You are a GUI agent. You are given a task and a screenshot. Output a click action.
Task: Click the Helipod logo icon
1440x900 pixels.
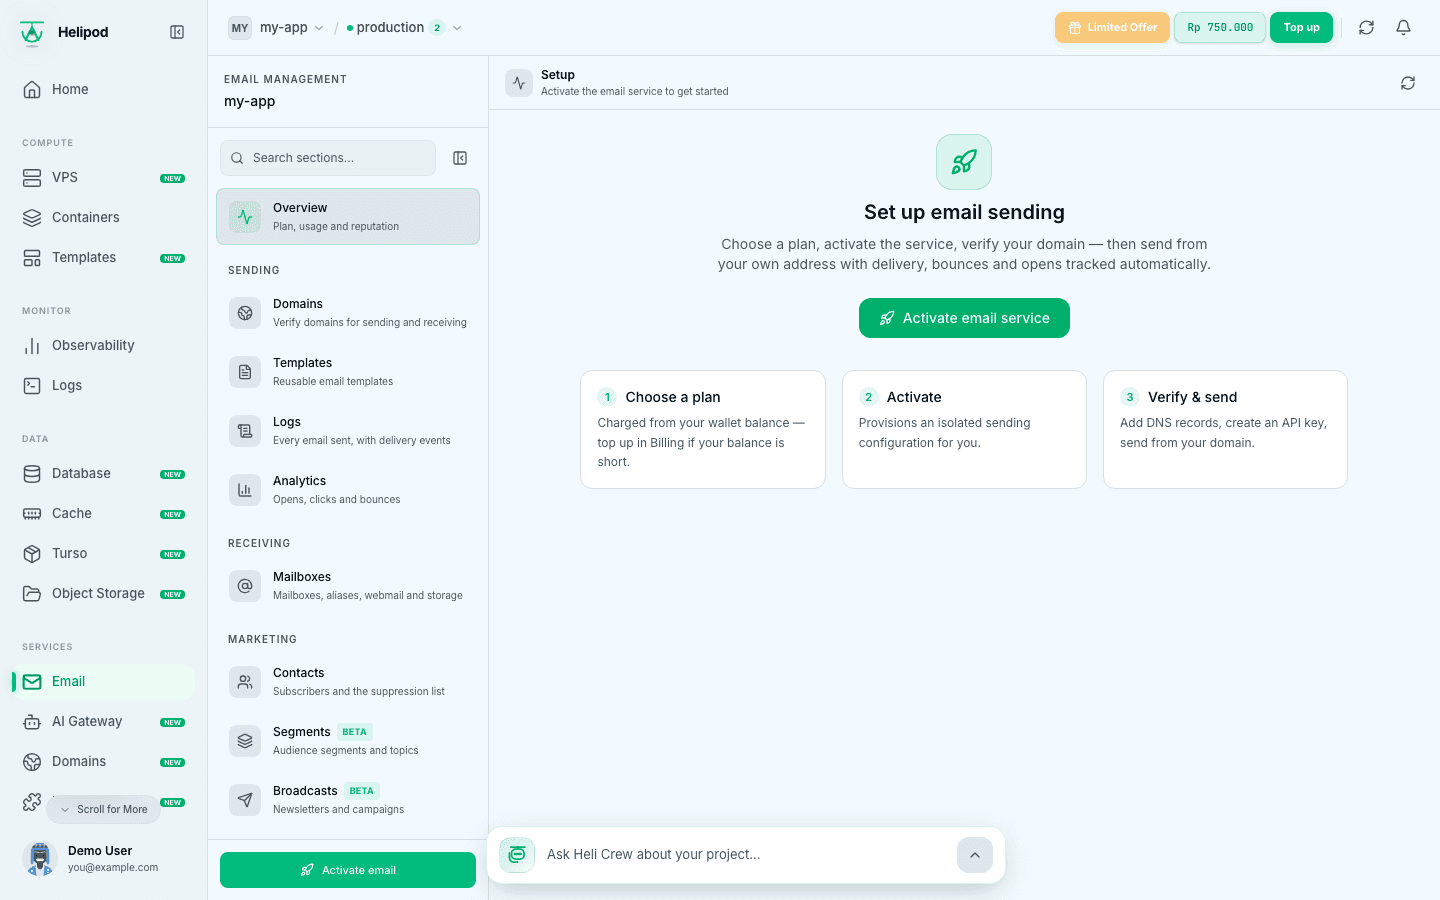point(32,33)
